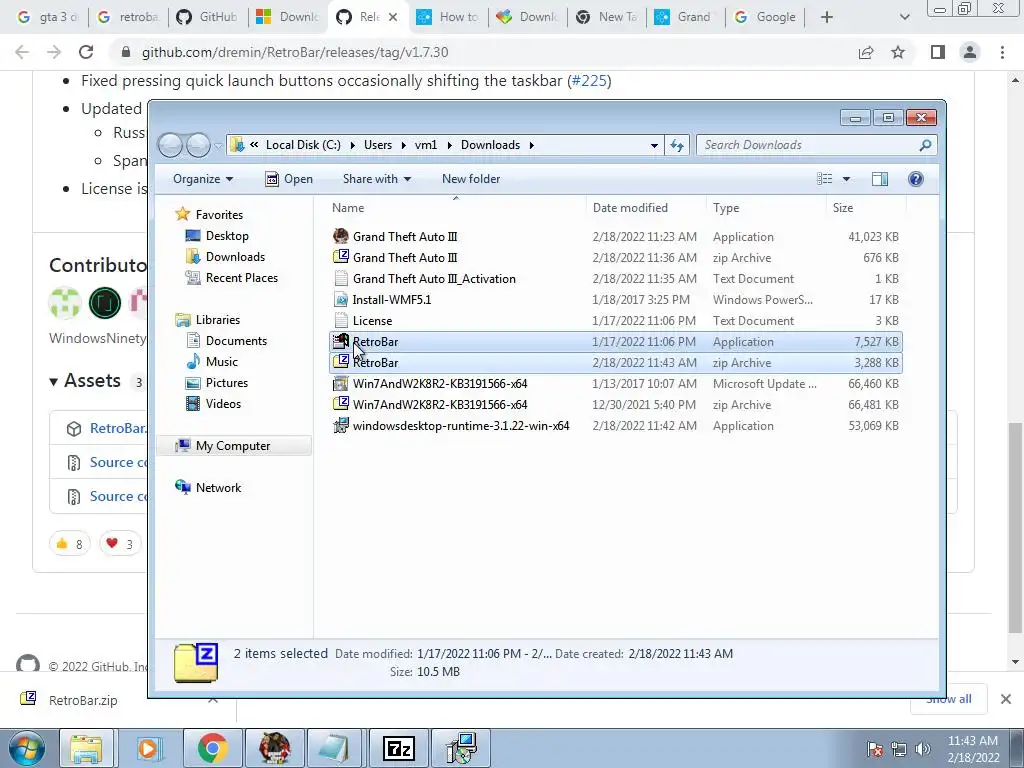Click the Open toolbar button
The width and height of the screenshot is (1024, 768).
(289, 179)
